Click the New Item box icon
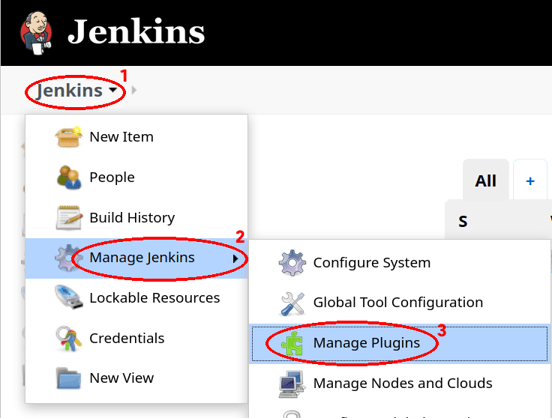Screen dimensions: 552x418 click(x=69, y=137)
